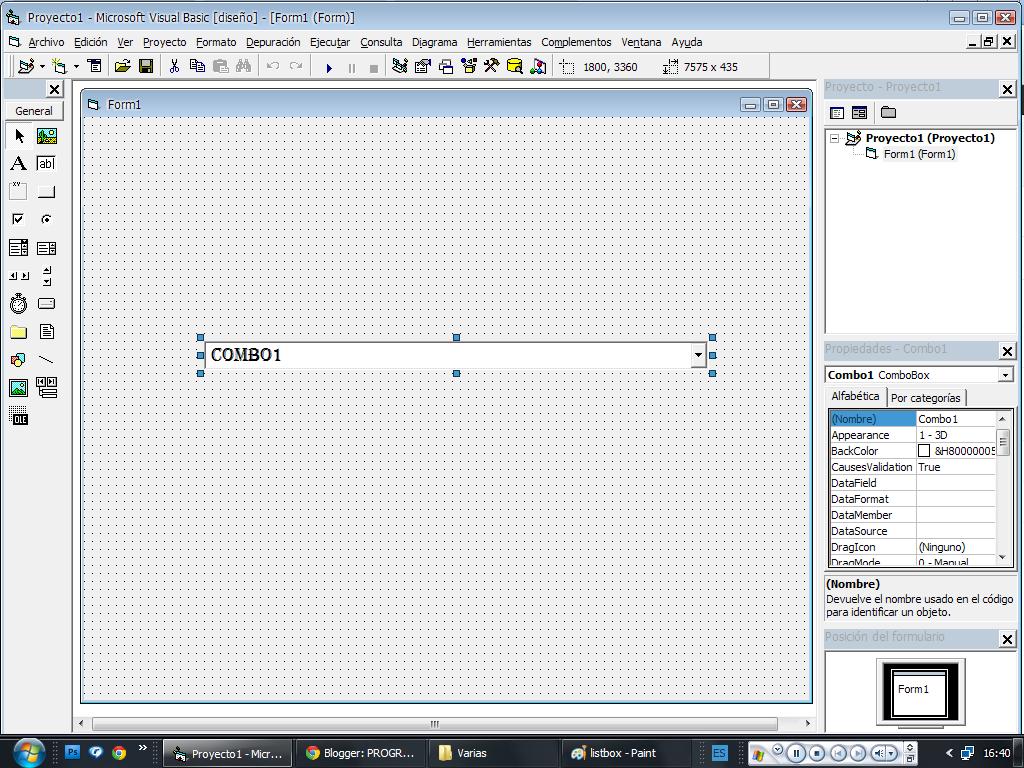Open object selector dropdown in Properties
This screenshot has width=1024, height=768.
pos(1005,375)
